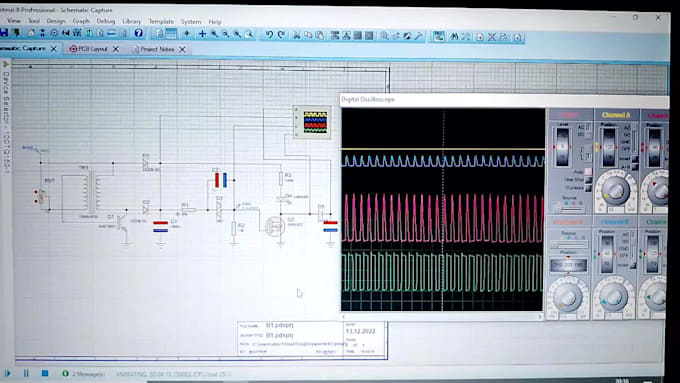680x383 pixels.
Task: Click the Horizontal timebase knob
Action: coord(568,297)
